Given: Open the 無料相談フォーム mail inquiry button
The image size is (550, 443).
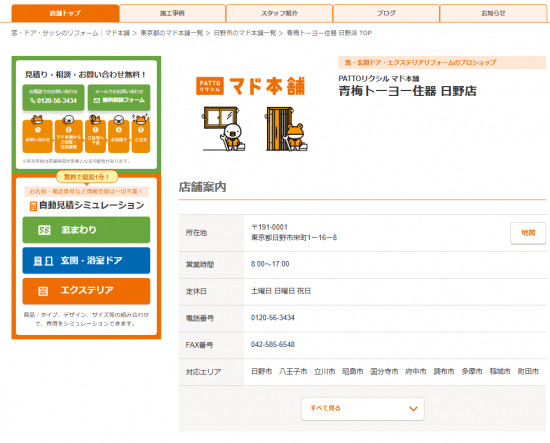Looking at the screenshot, I should point(119,97).
